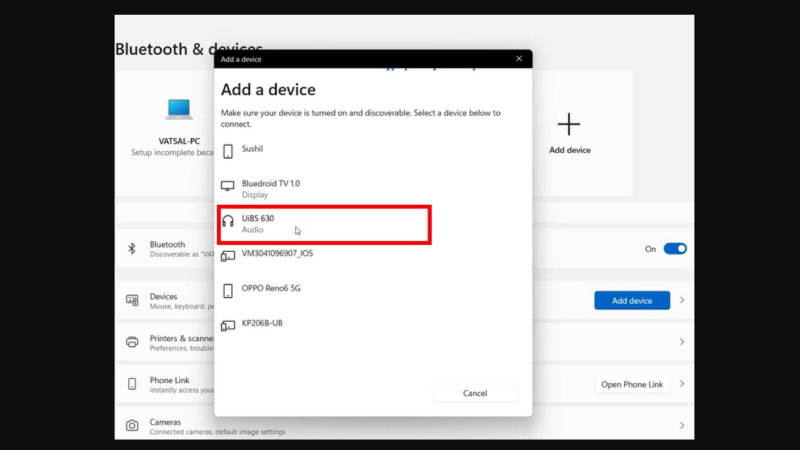
Task: Click the display icon for Bluedroid TV 1.0
Action: tap(228, 186)
